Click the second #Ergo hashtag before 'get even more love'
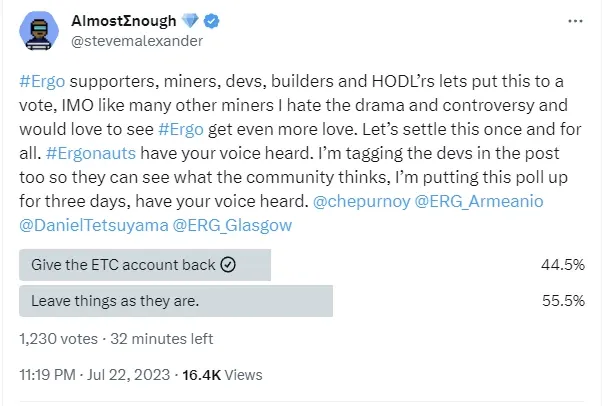The height and width of the screenshot is (406, 606). (181, 129)
